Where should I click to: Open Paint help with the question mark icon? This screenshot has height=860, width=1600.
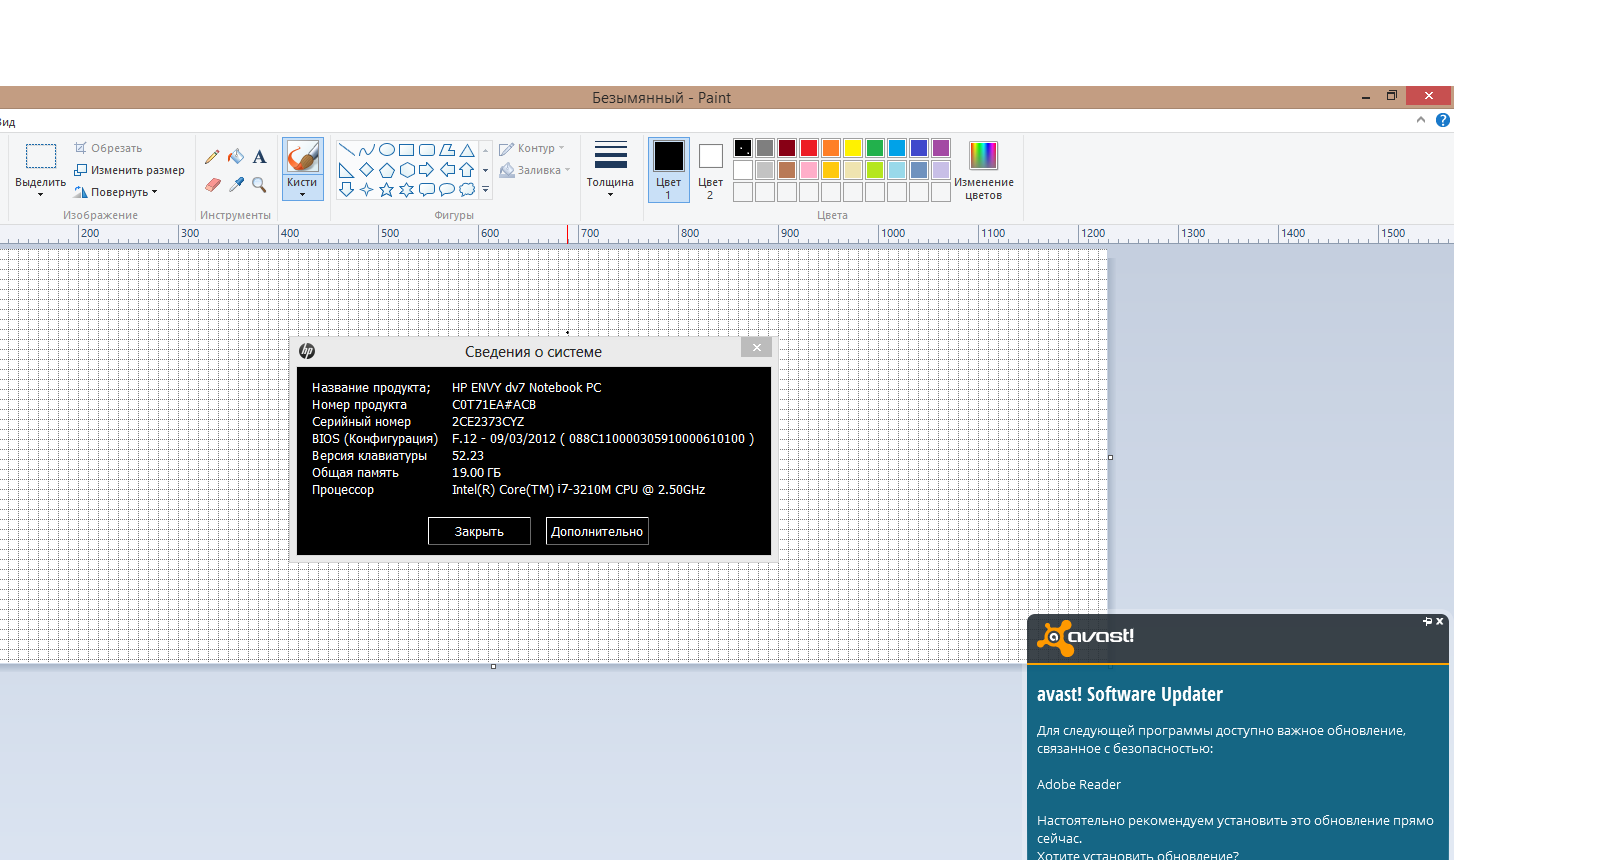(1442, 120)
